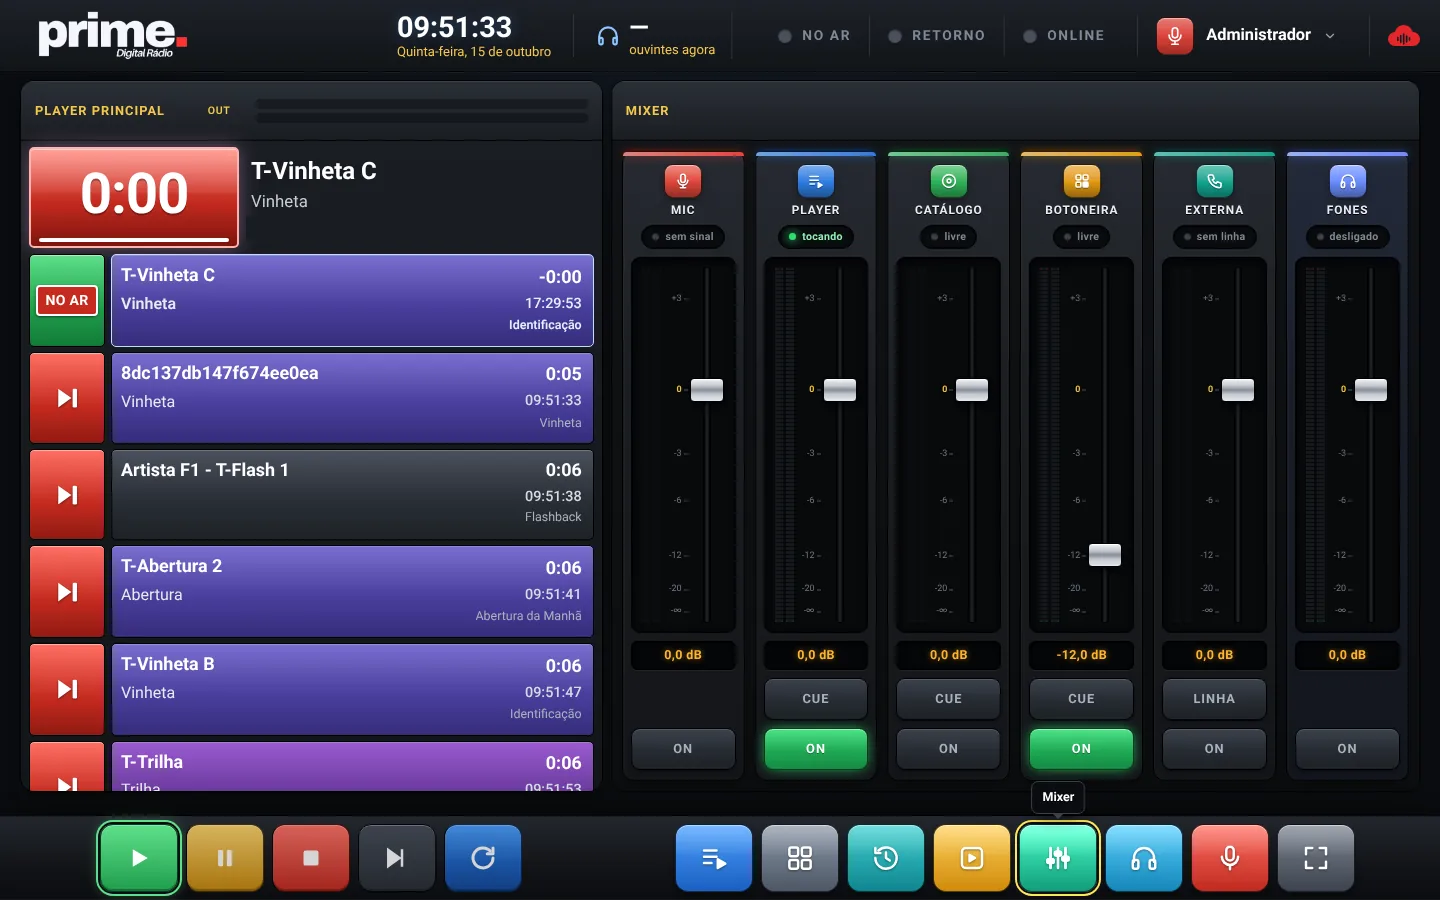This screenshot has height=900, width=1440.
Task: Click the MIC channel fader handle
Action: tap(707, 390)
